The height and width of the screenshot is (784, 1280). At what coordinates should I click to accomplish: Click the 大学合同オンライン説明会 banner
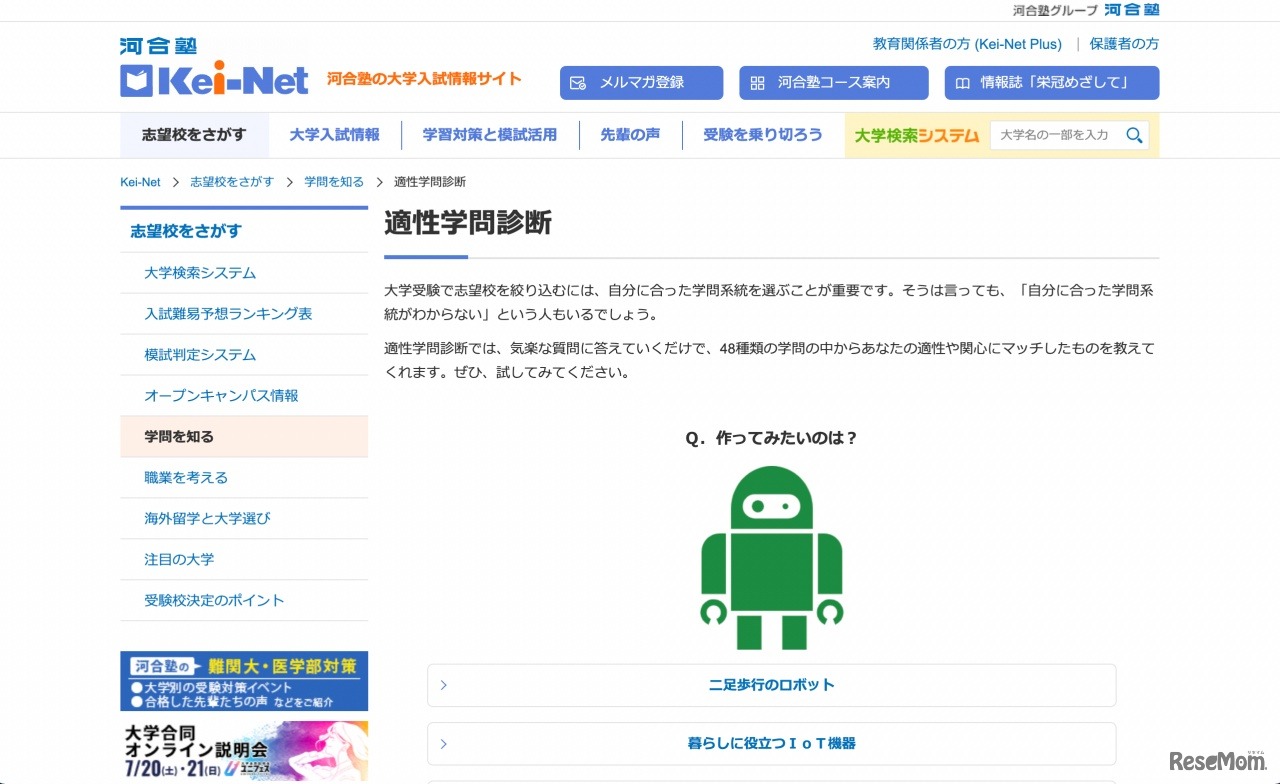point(244,751)
